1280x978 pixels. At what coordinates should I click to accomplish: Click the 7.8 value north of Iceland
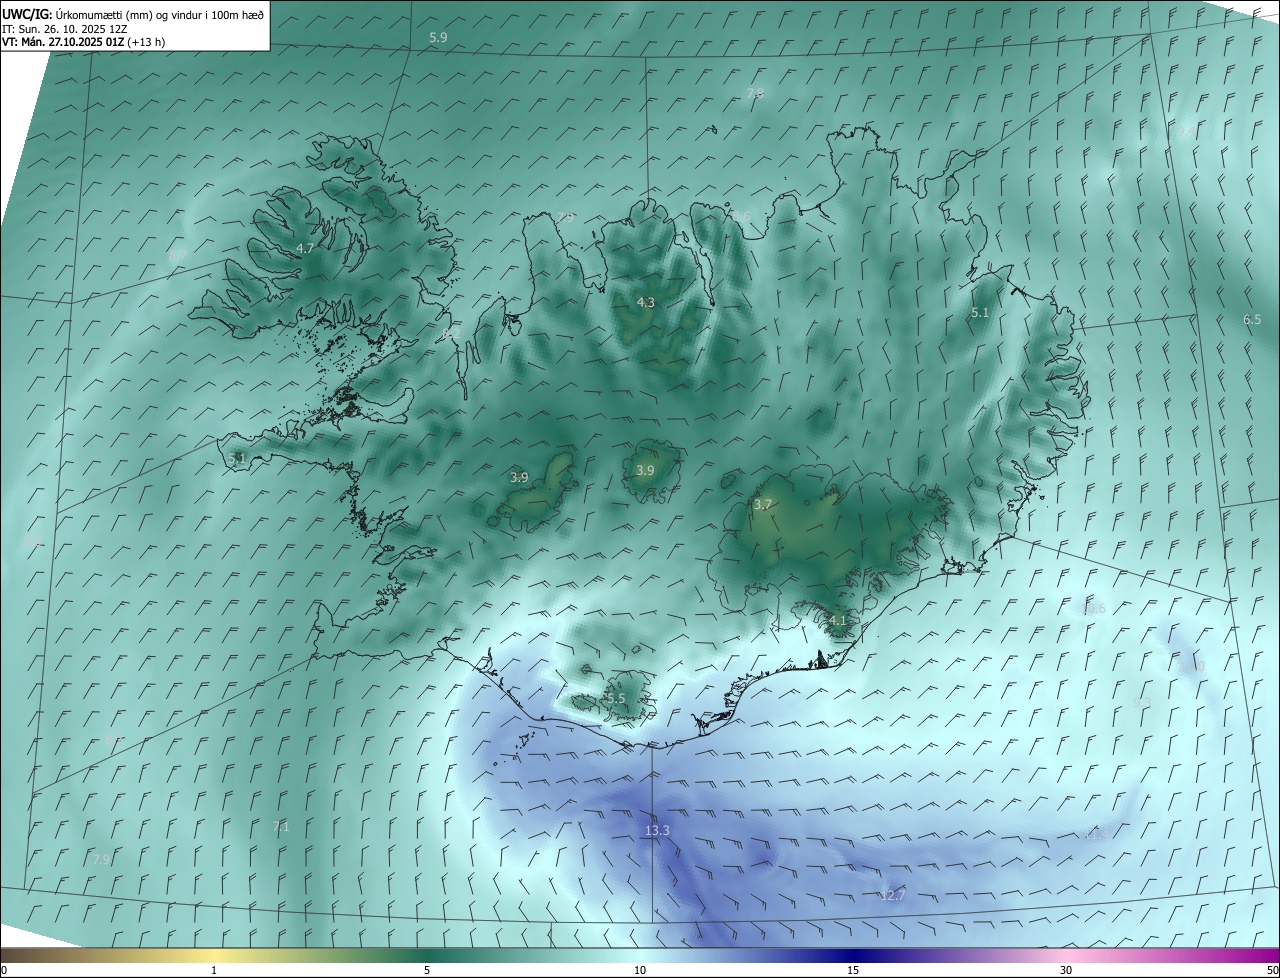pyautogui.click(x=755, y=93)
